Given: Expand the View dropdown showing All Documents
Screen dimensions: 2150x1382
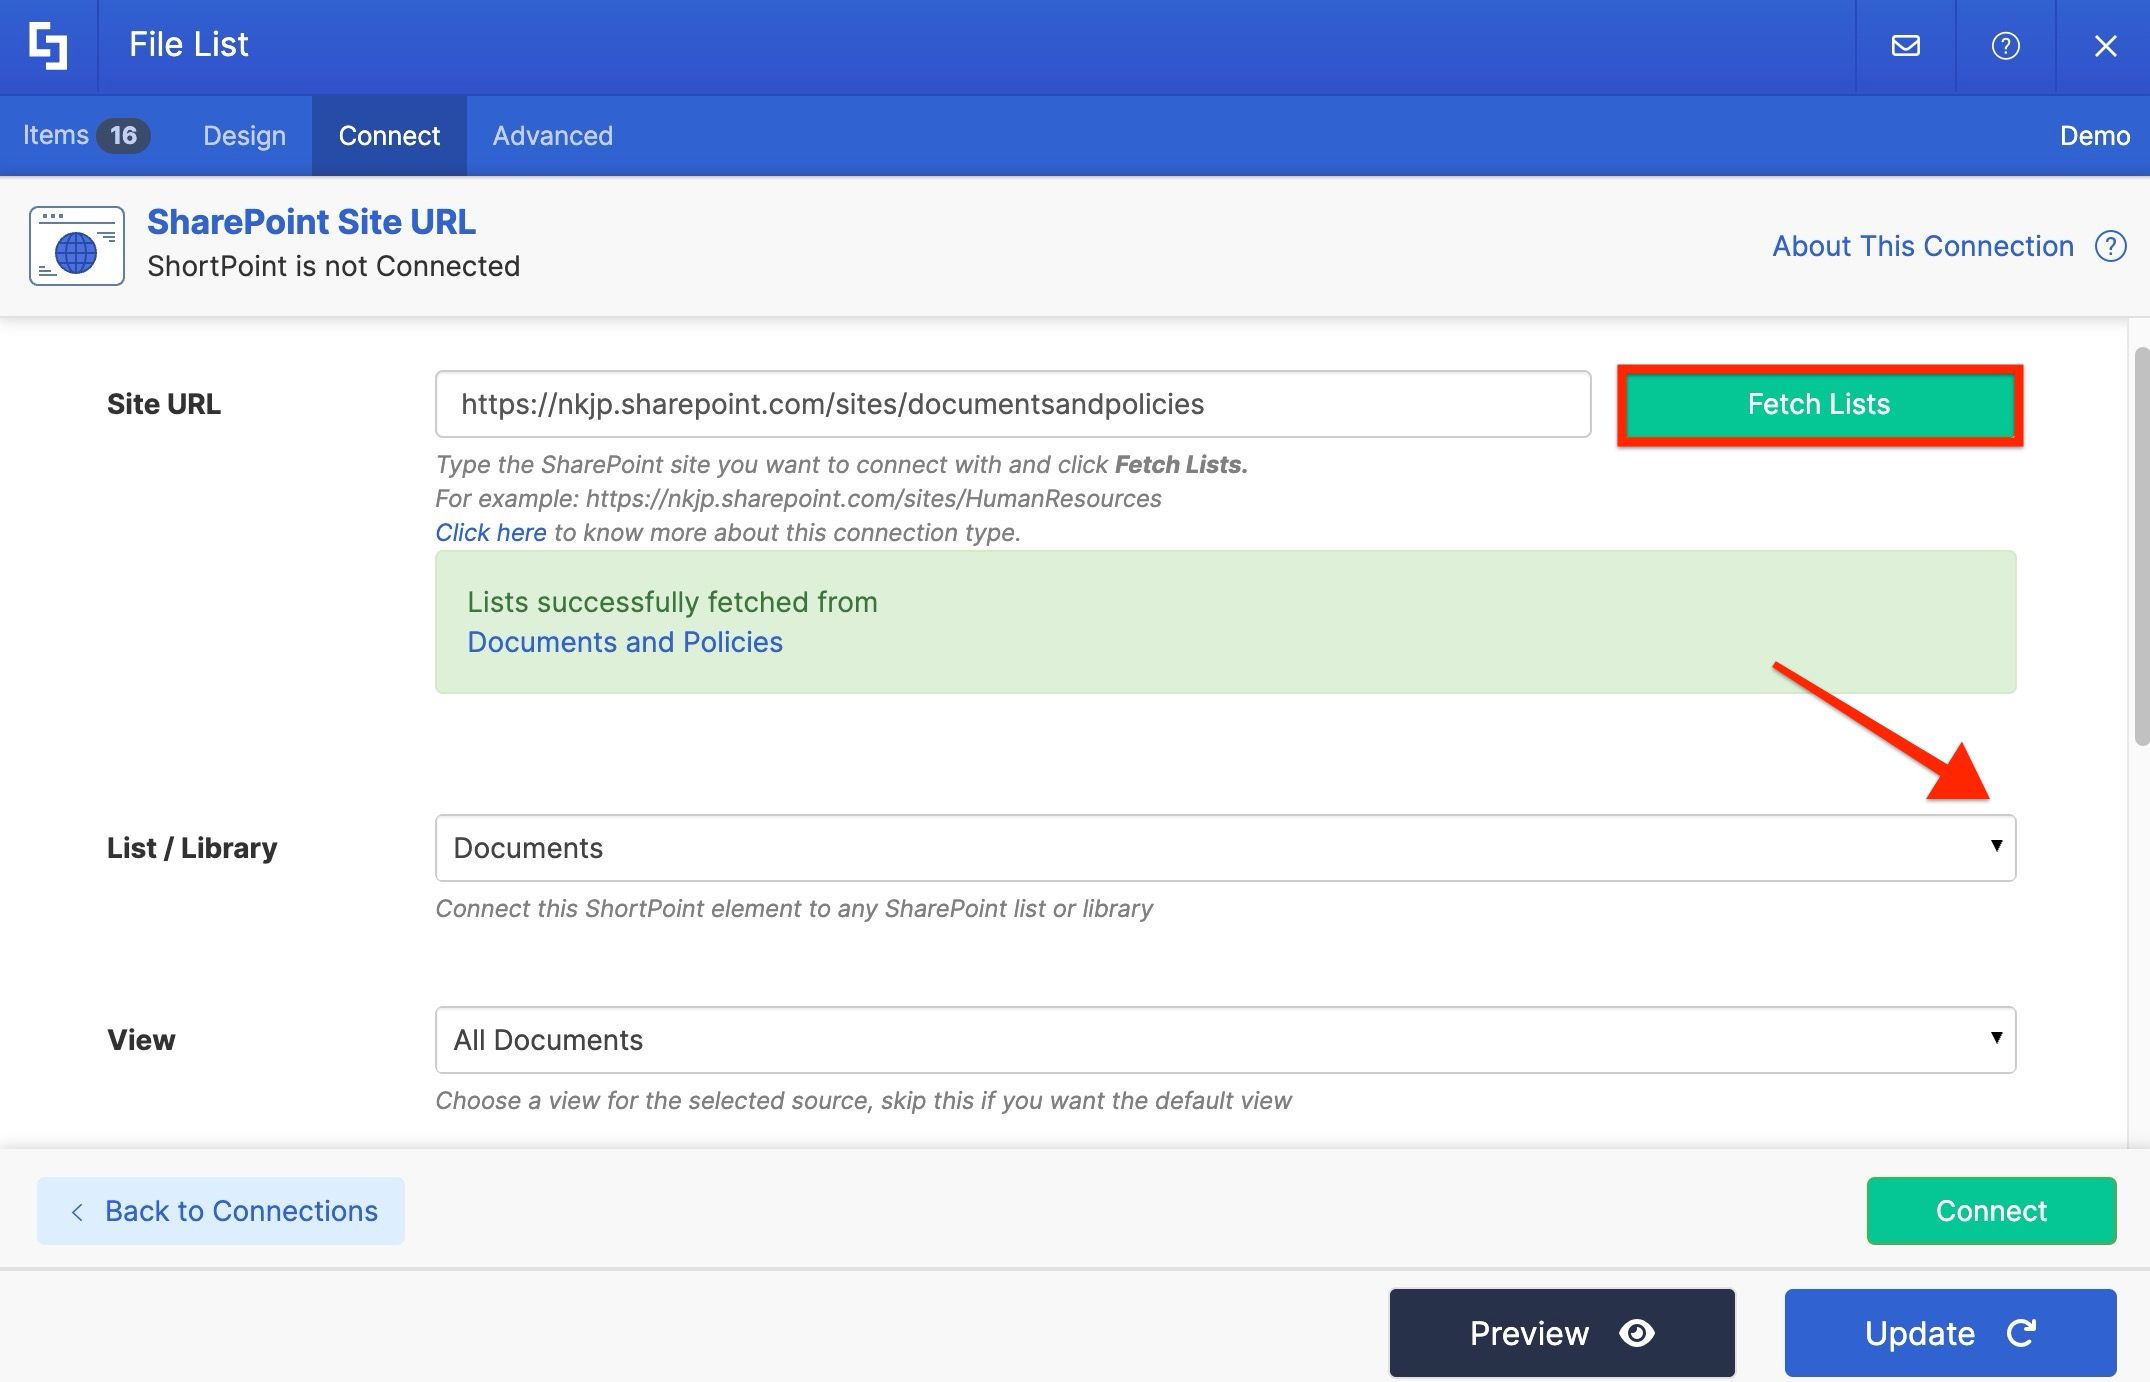Looking at the screenshot, I should pos(1225,1040).
